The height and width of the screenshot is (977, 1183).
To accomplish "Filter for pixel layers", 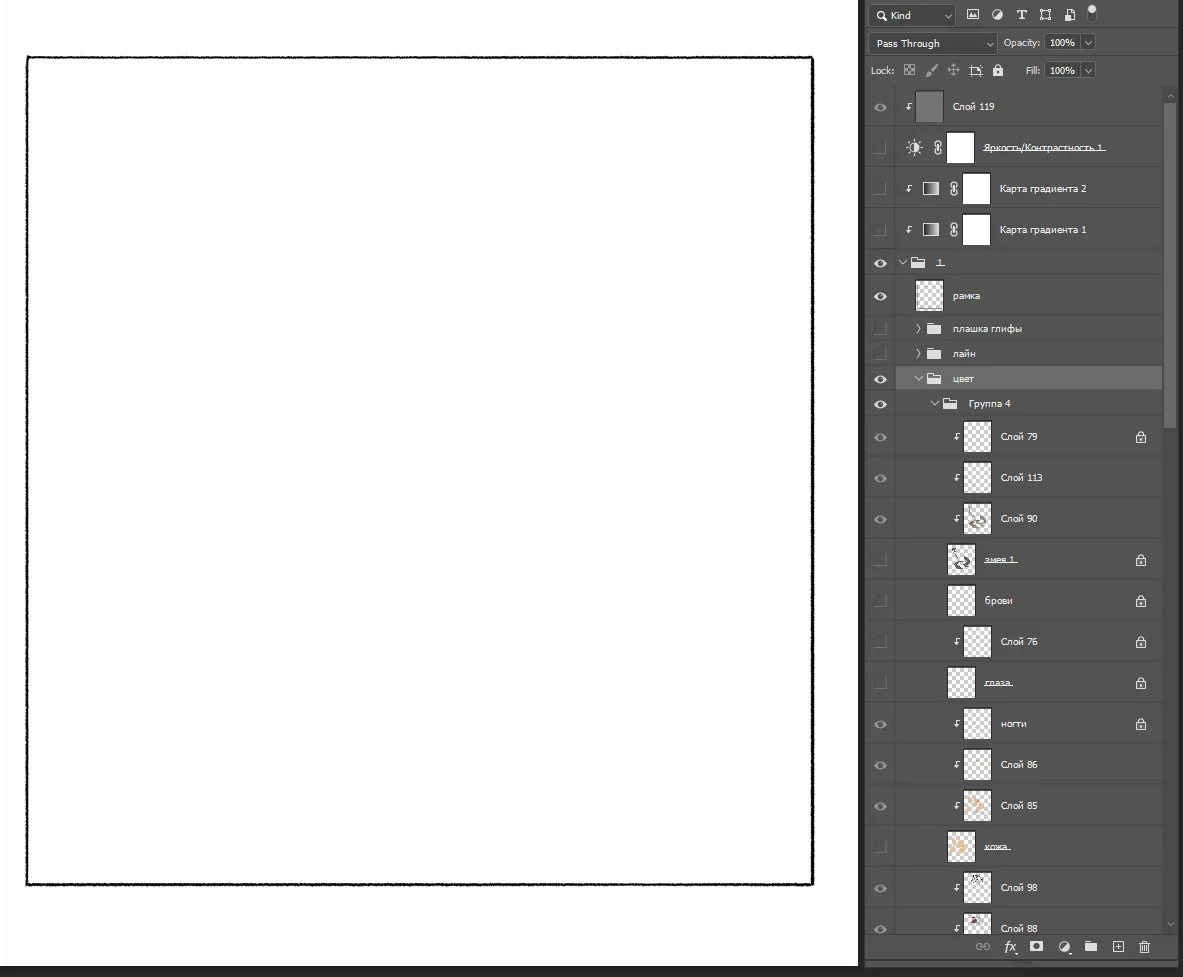I will pyautogui.click(x=973, y=15).
